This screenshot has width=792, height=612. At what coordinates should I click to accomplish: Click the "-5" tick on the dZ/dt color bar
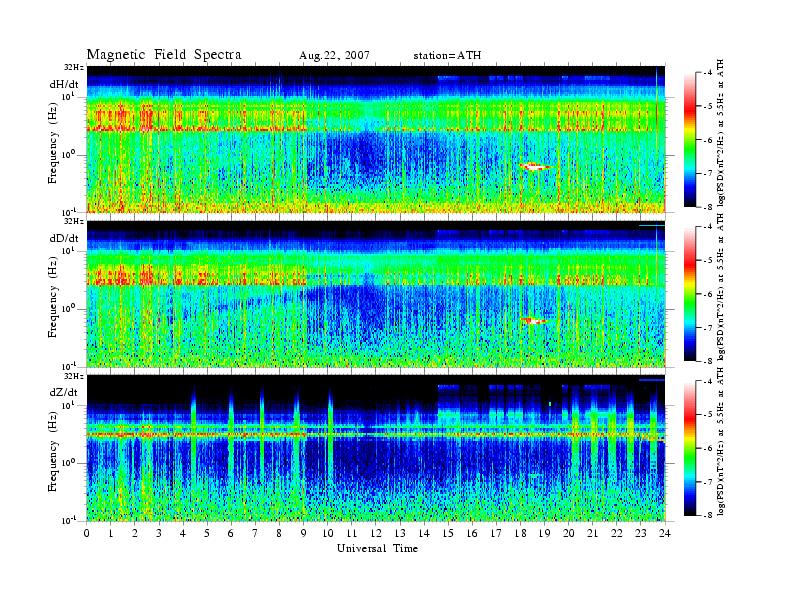[708, 414]
